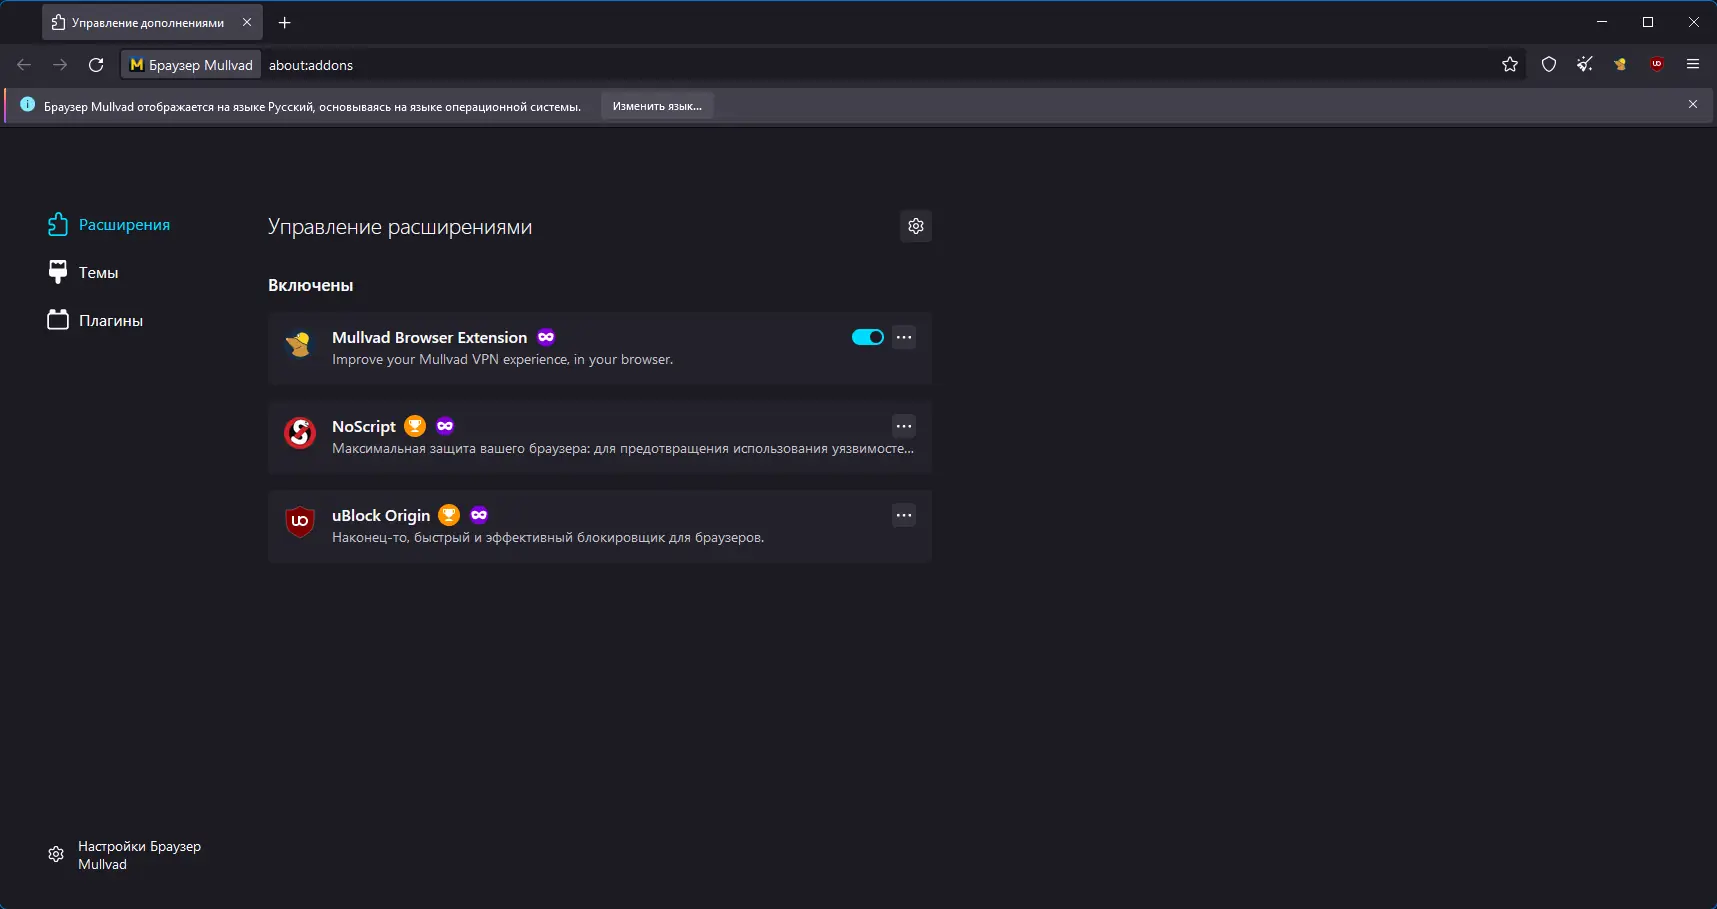Viewport: 1717px width, 909px height.
Task: Click uBlock's "Наконец-то, быстрый" description
Action: 548,538
